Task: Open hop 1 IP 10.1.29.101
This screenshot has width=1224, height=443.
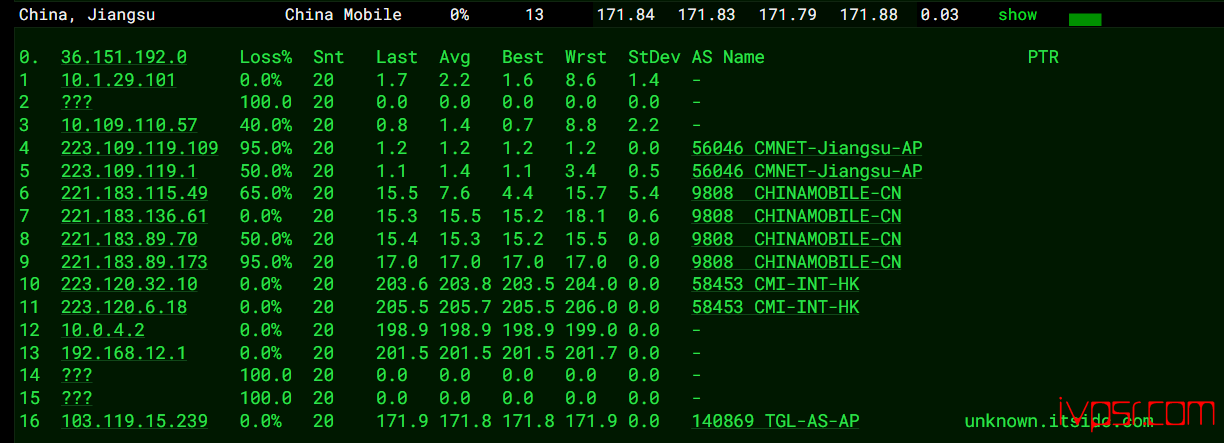Action: point(119,80)
